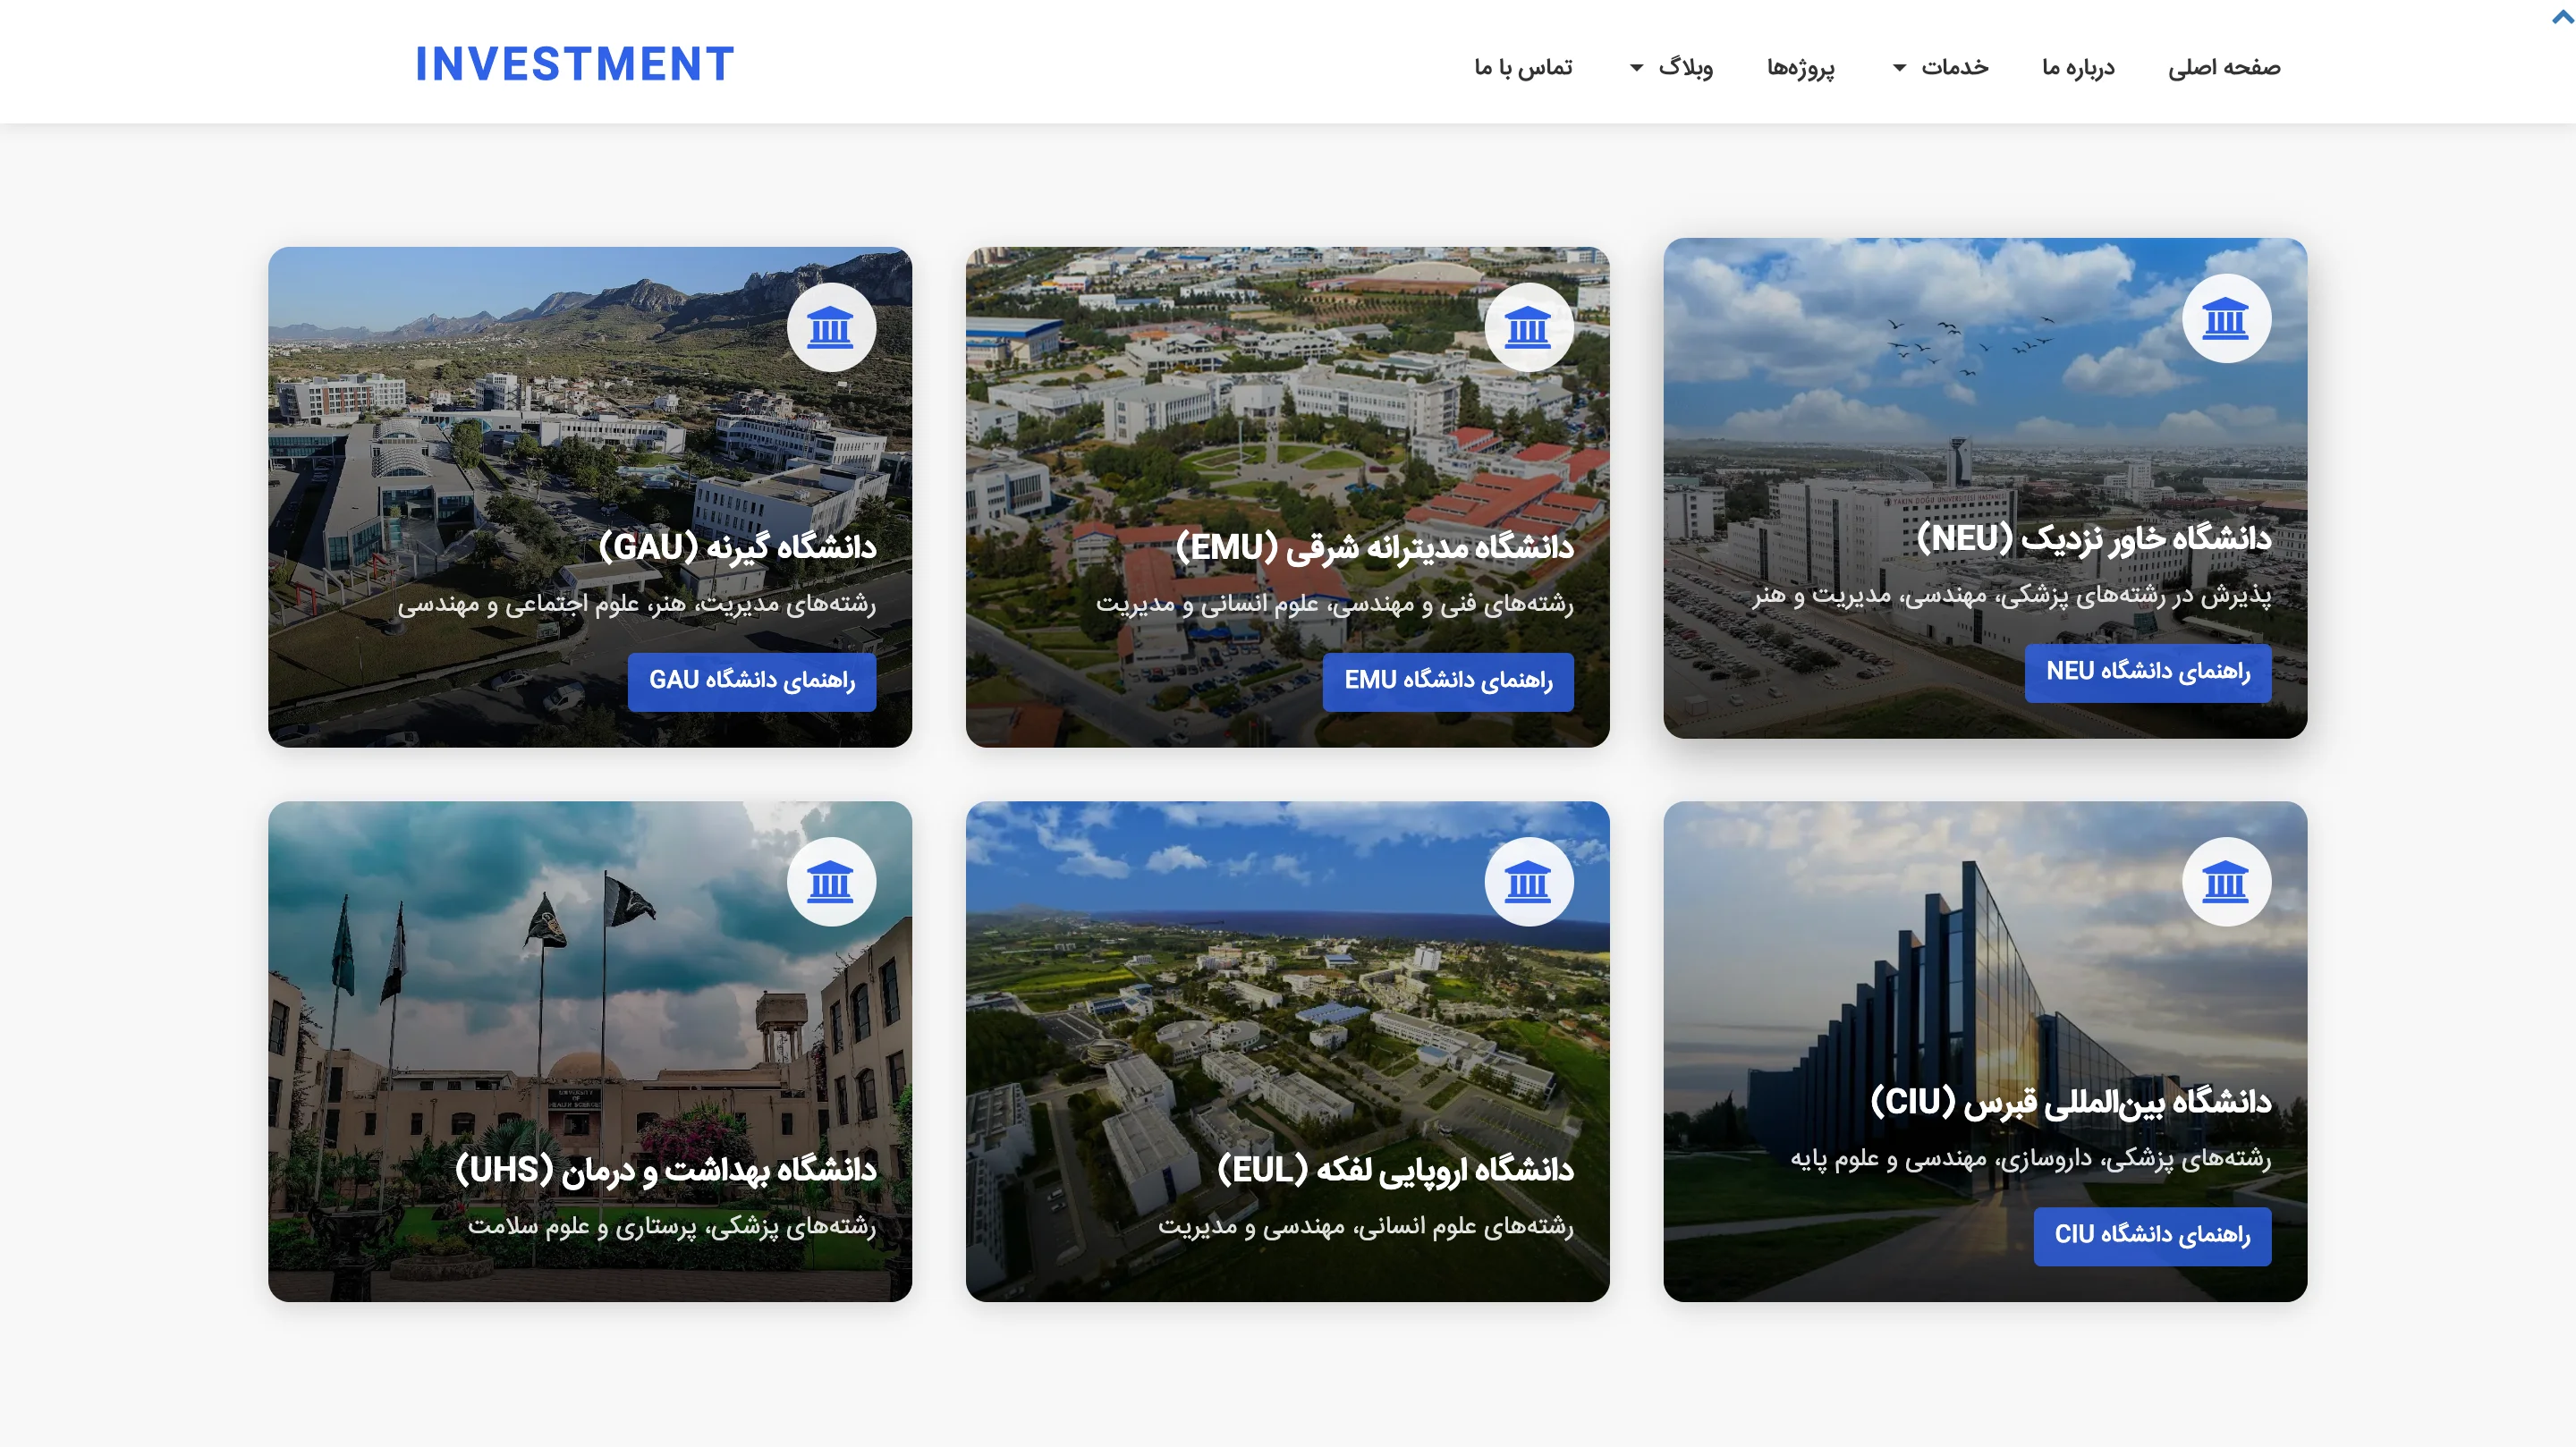Click the institution icon on the CIU card
Viewport: 2576px width, 1447px height.
click(2227, 882)
